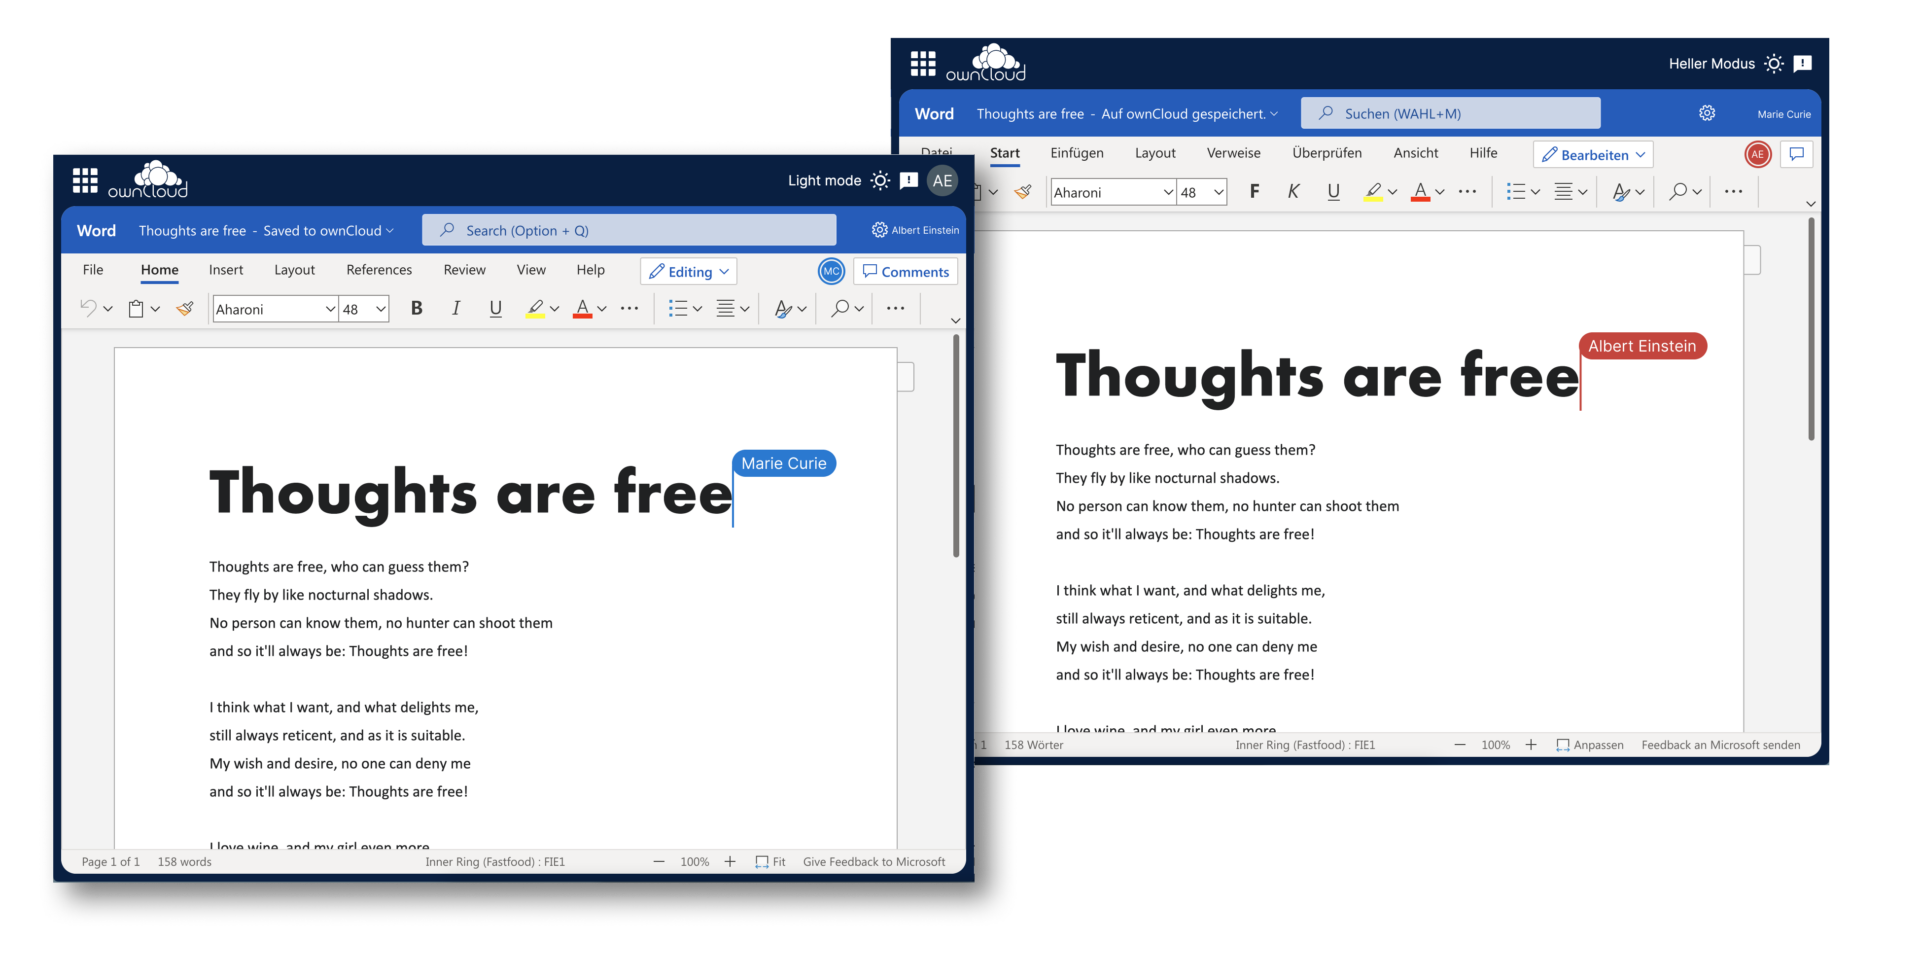
Task: Open notifications icon beside Light mode
Action: click(x=909, y=180)
